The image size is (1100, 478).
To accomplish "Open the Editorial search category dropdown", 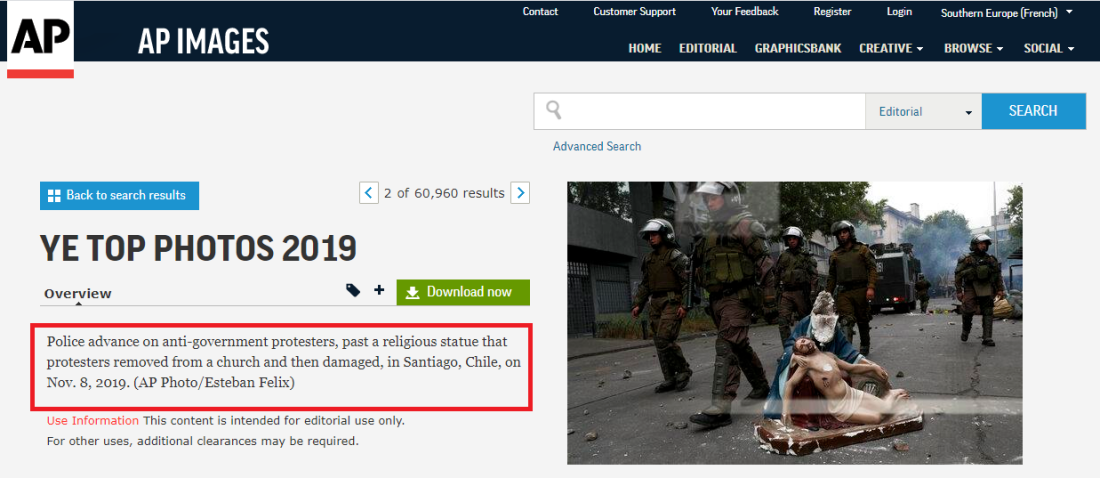I will click(x=923, y=111).
